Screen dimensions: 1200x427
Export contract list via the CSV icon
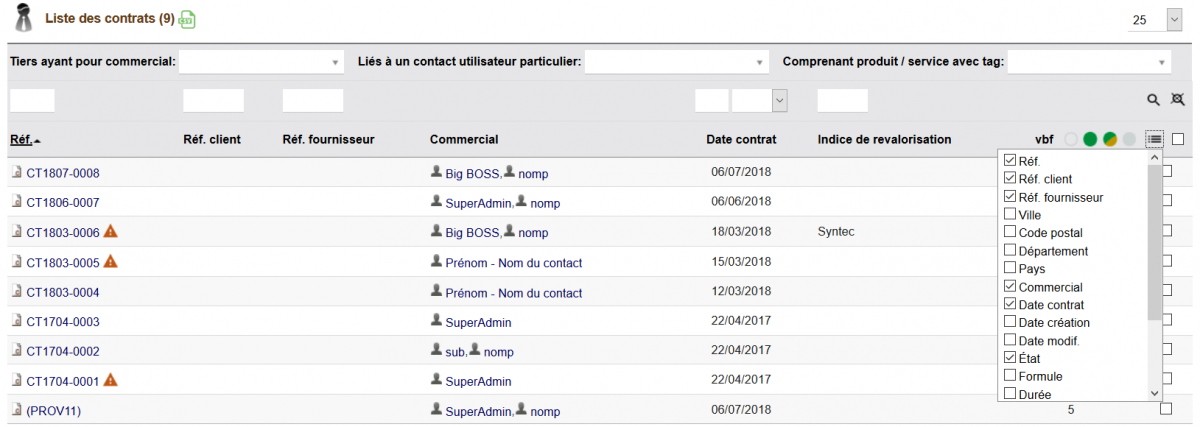187,20
